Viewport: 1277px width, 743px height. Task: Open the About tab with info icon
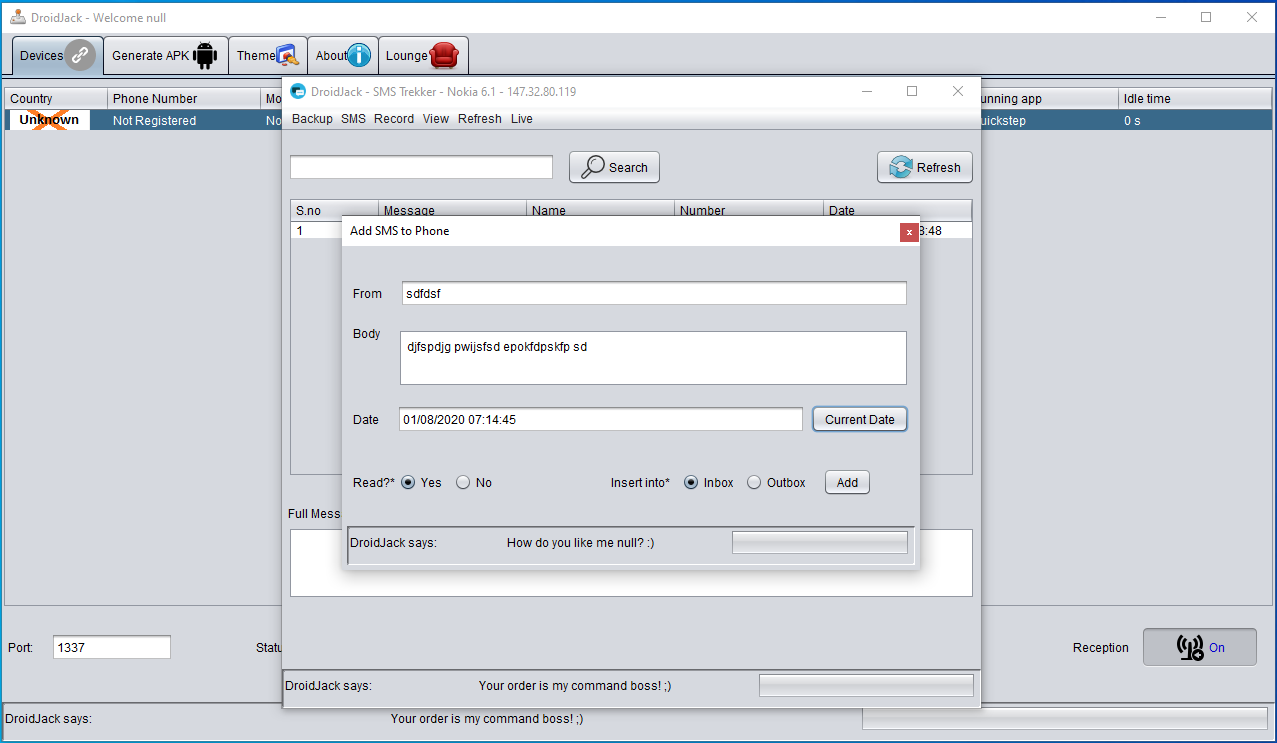pyautogui.click(x=343, y=56)
